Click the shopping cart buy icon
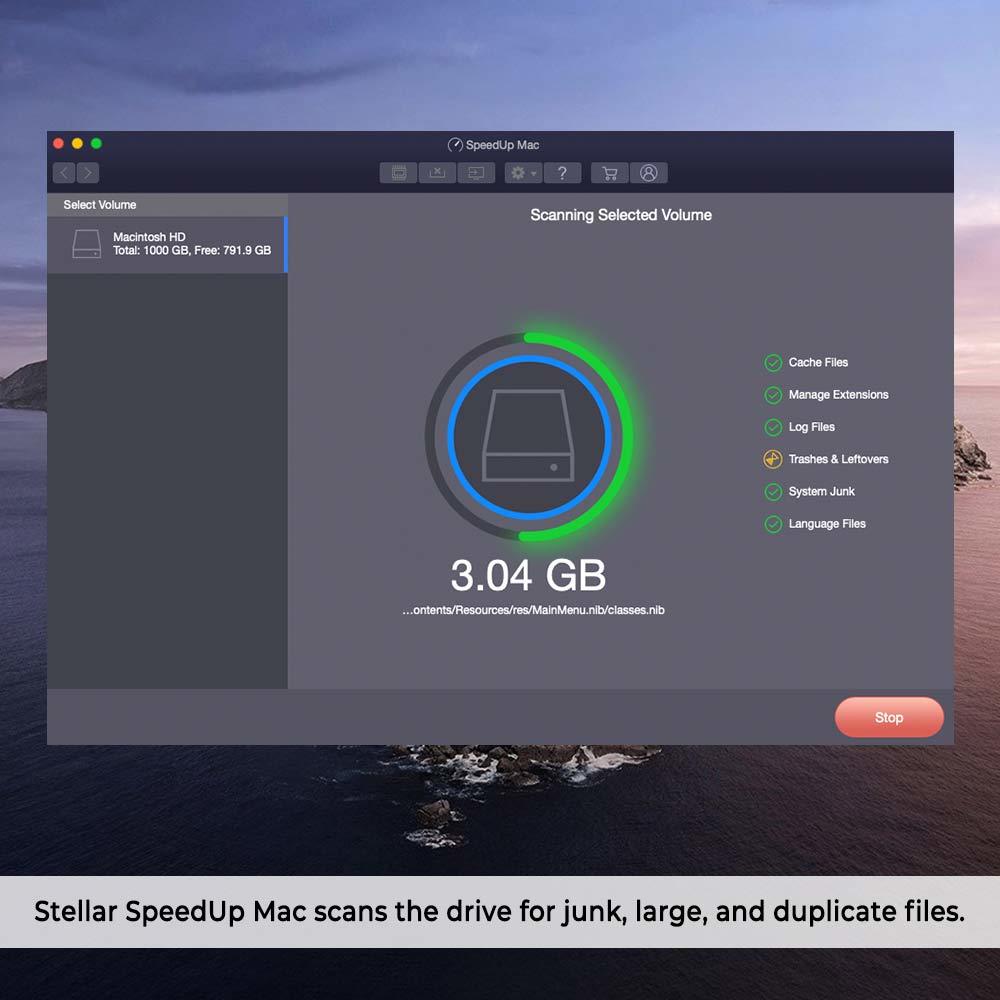 coord(610,173)
